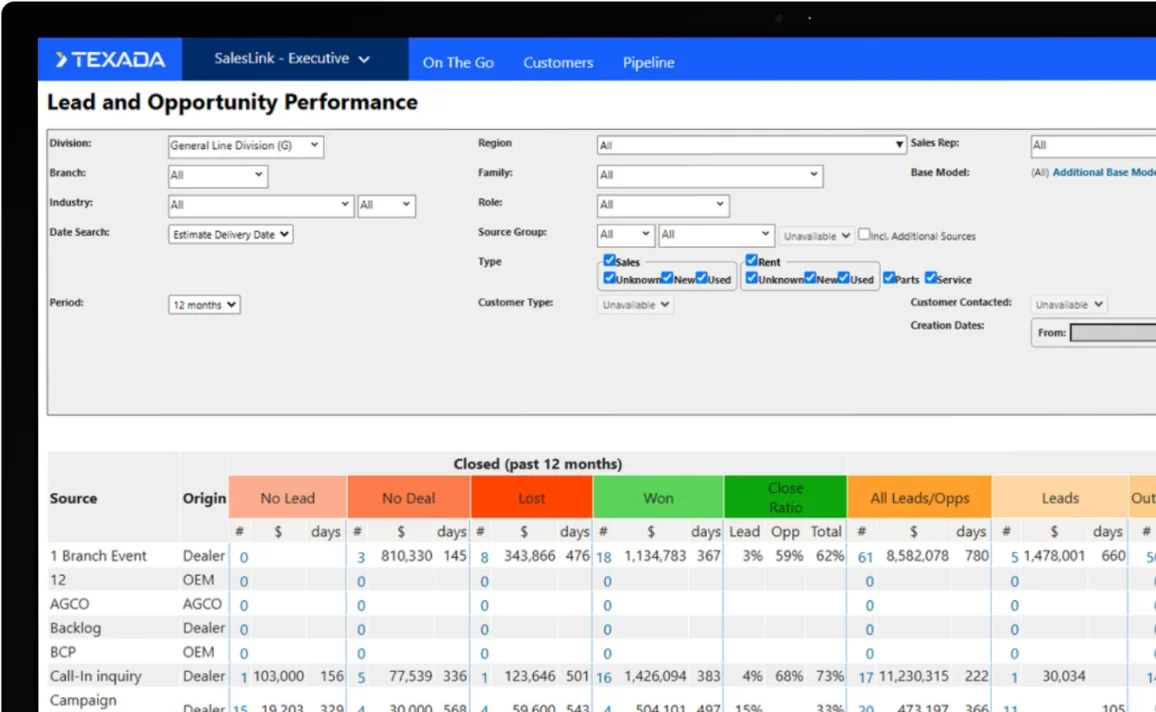Open the Source Group Unavailable dropdown

pos(817,236)
